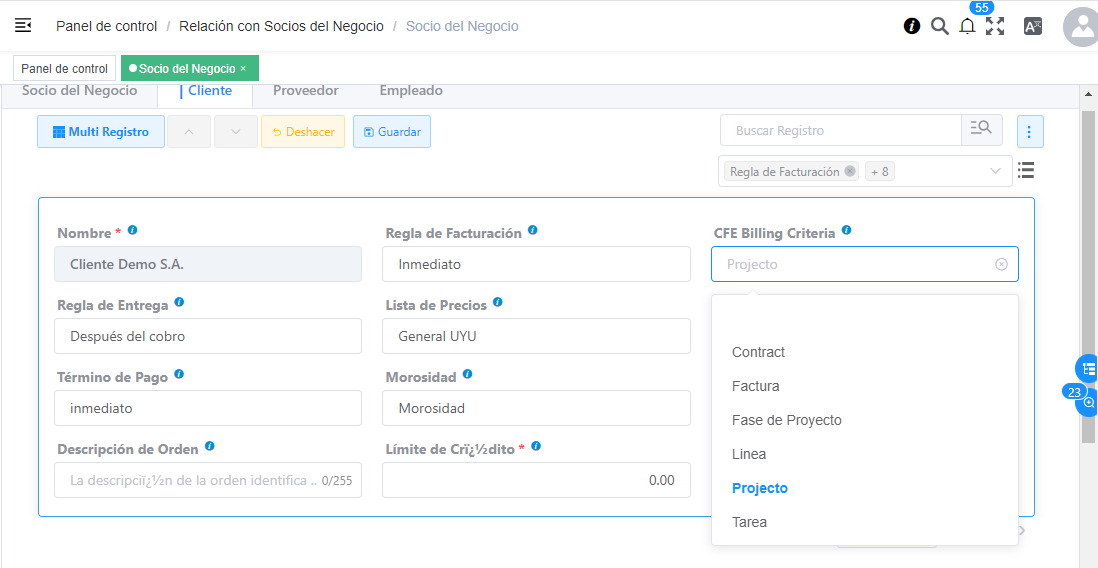1098x568 pixels.
Task: Click the Límite de Crédito amount field
Action: coord(536,480)
